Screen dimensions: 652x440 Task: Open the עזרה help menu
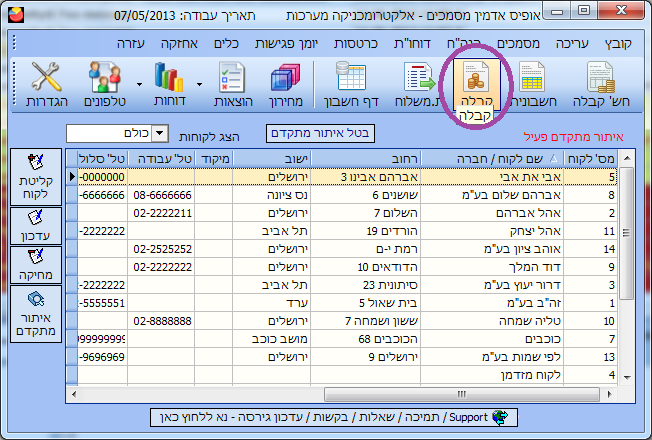pyautogui.click(x=131, y=43)
